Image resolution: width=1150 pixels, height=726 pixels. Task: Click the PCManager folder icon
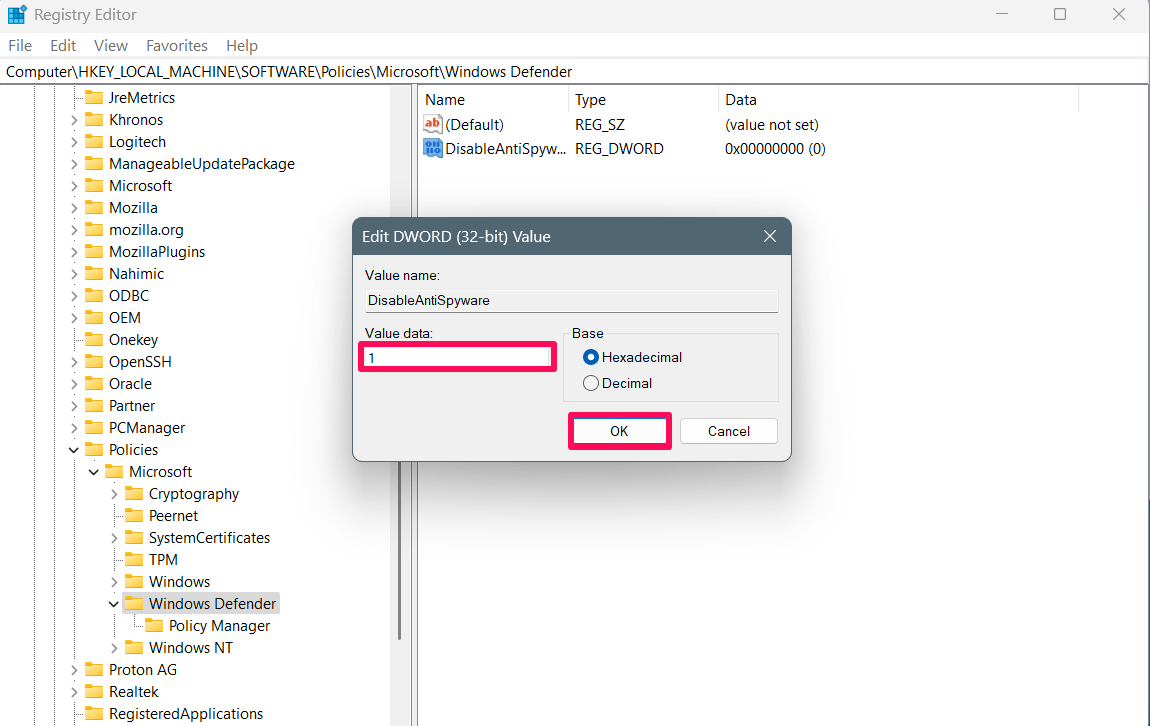(94, 428)
